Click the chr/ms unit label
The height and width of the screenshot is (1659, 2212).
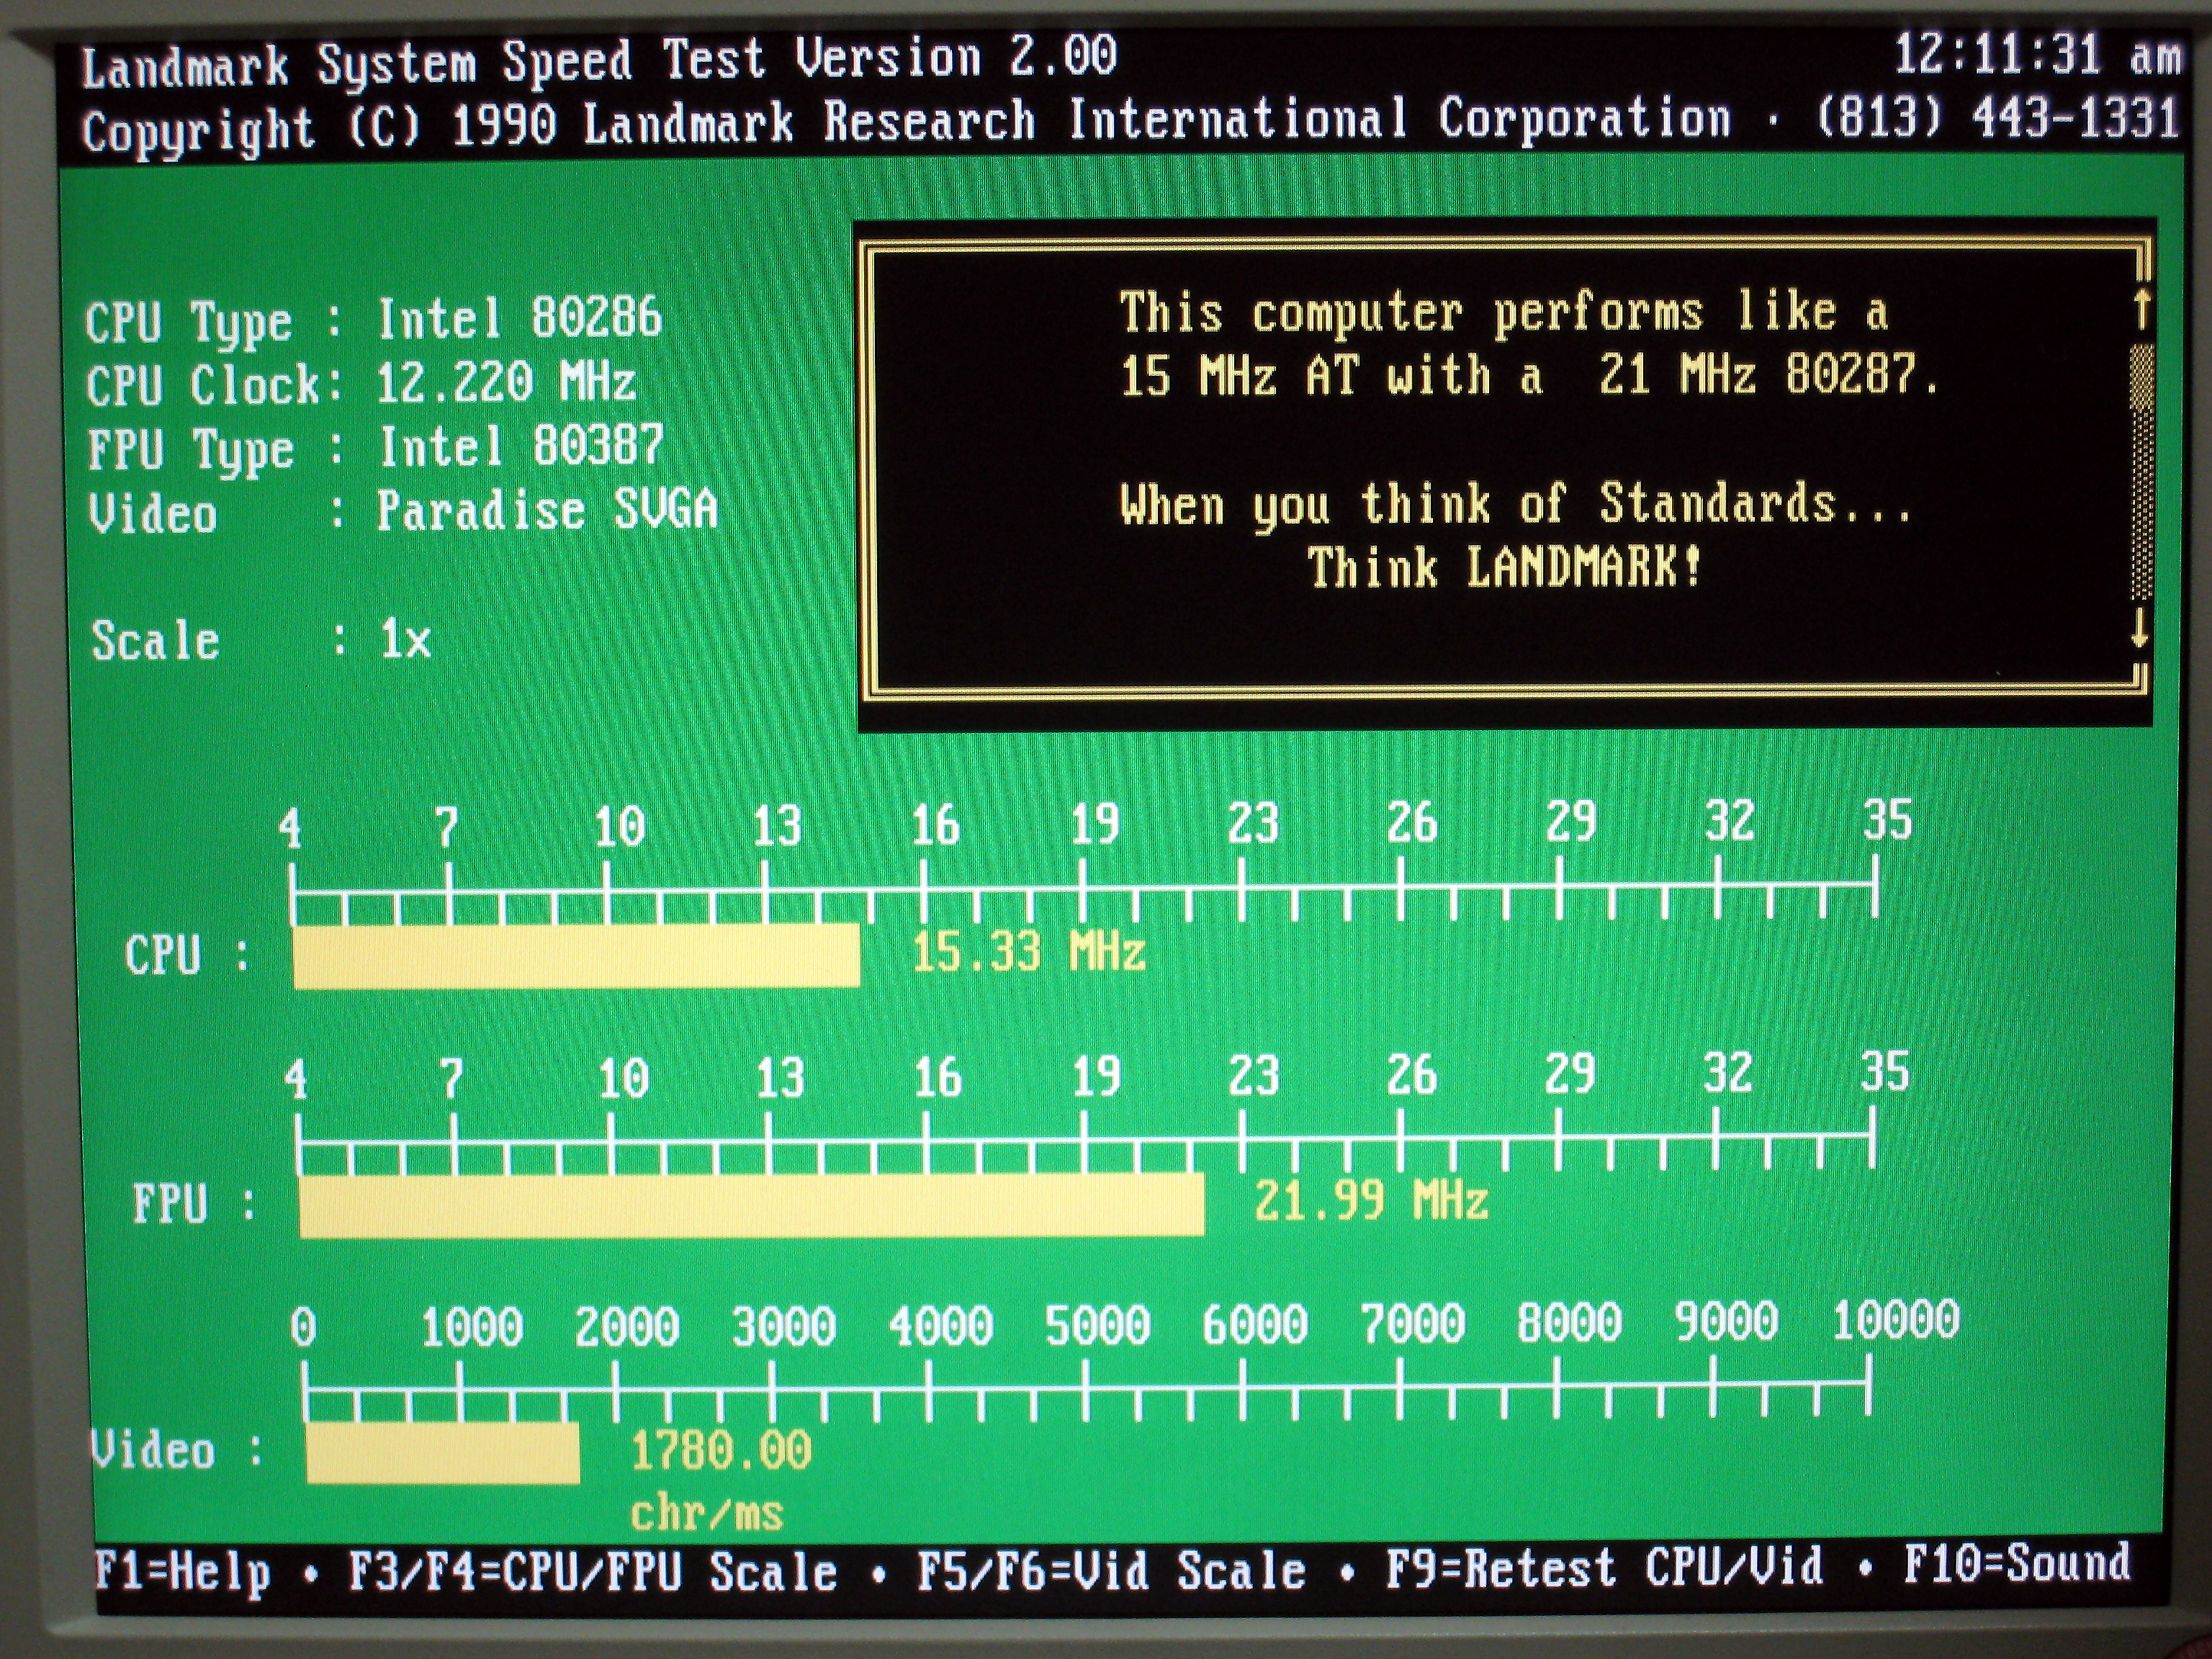[x=706, y=1514]
